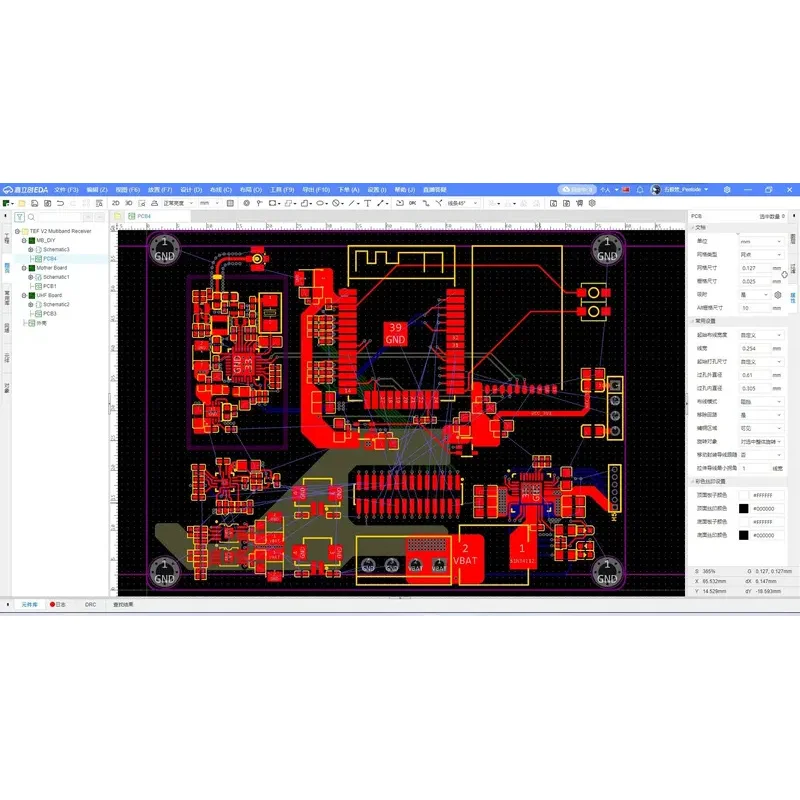Open the log tab with red dot

pos(58,605)
